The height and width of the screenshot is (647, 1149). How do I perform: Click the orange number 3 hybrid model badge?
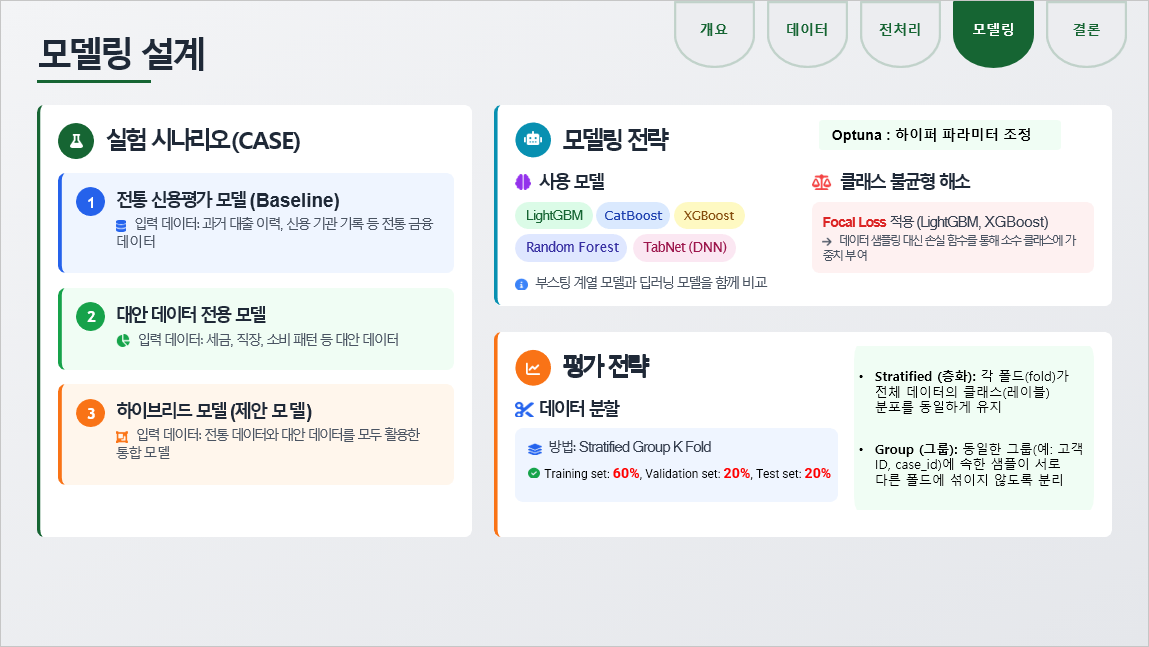[91, 412]
